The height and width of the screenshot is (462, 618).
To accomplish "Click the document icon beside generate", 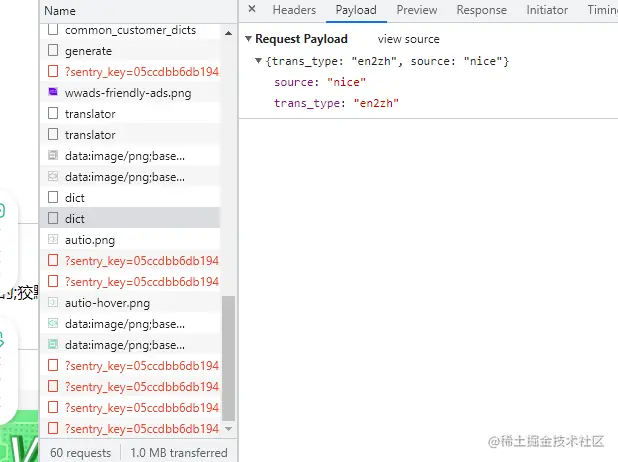I will tap(53, 50).
